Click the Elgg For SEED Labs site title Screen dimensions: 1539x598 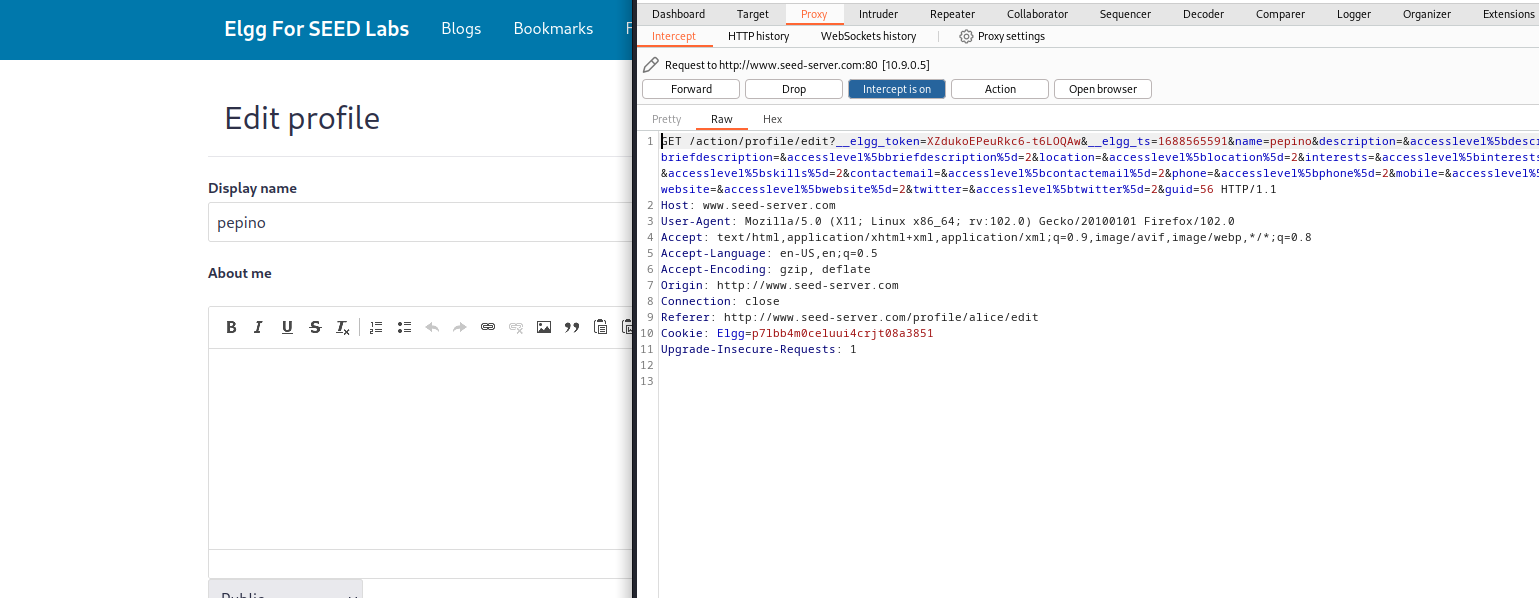pyautogui.click(x=316, y=29)
